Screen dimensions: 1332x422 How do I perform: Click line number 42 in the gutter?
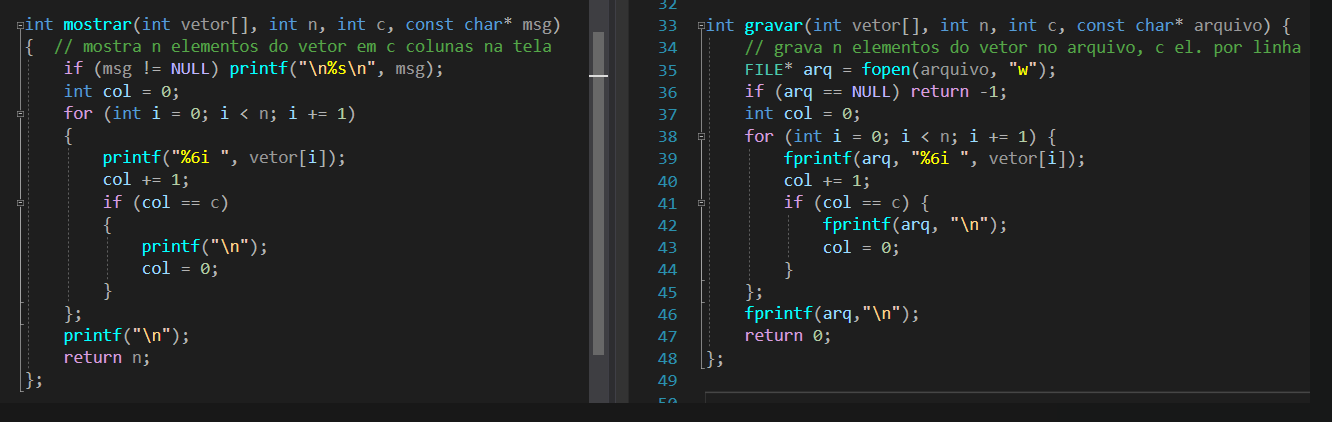(x=668, y=226)
